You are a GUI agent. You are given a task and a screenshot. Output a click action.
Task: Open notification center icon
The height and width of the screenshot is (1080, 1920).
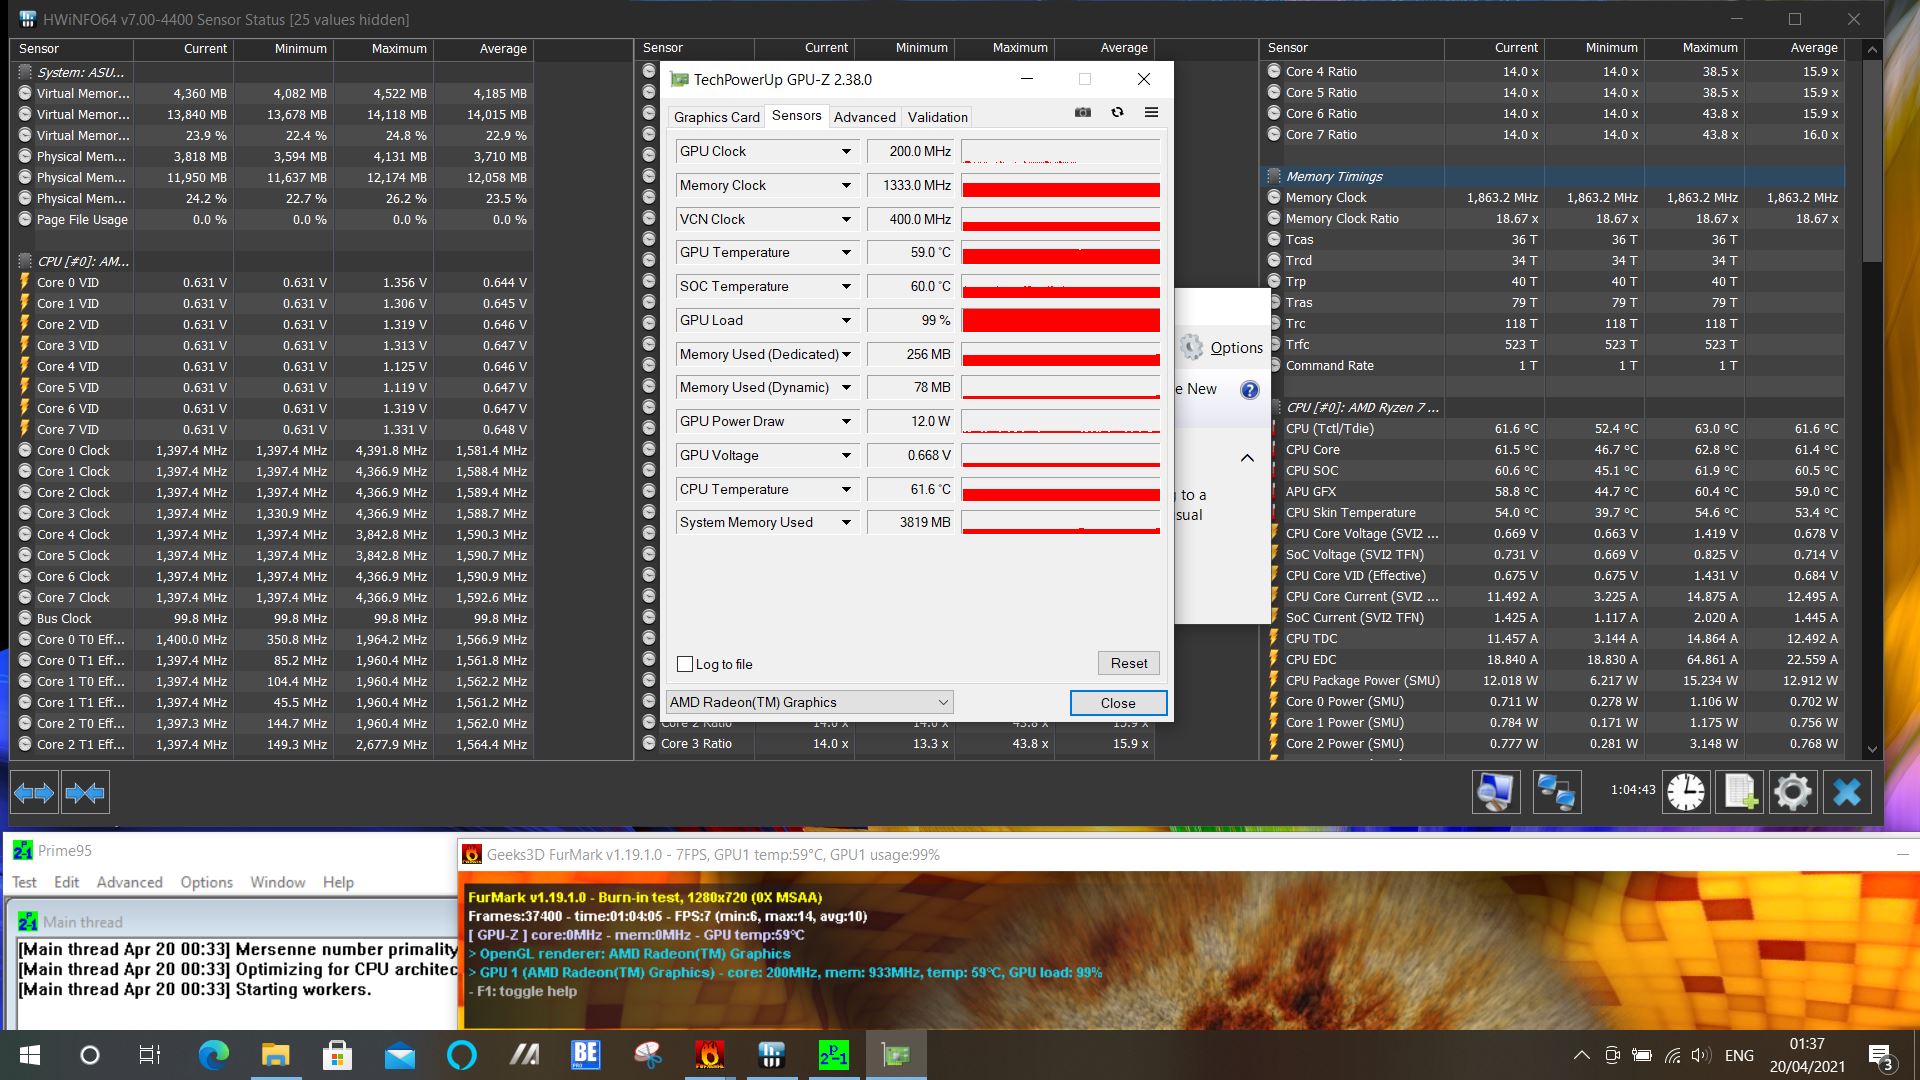(1880, 1056)
